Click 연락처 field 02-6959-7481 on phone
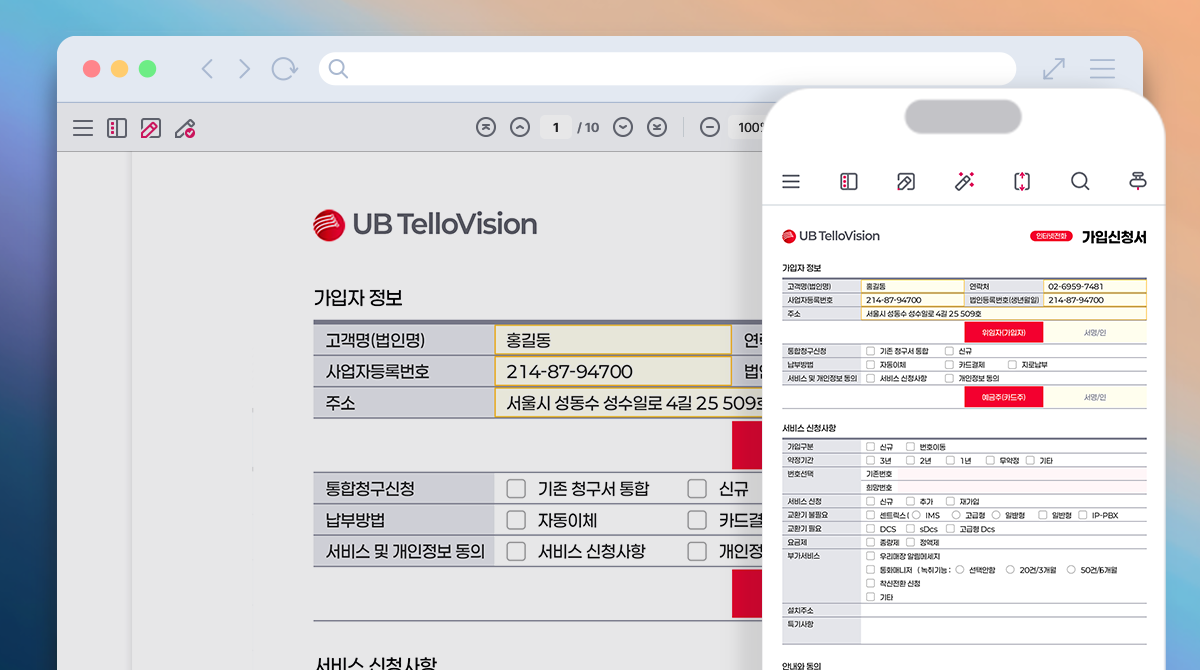This screenshot has width=1200, height=670. (1096, 286)
